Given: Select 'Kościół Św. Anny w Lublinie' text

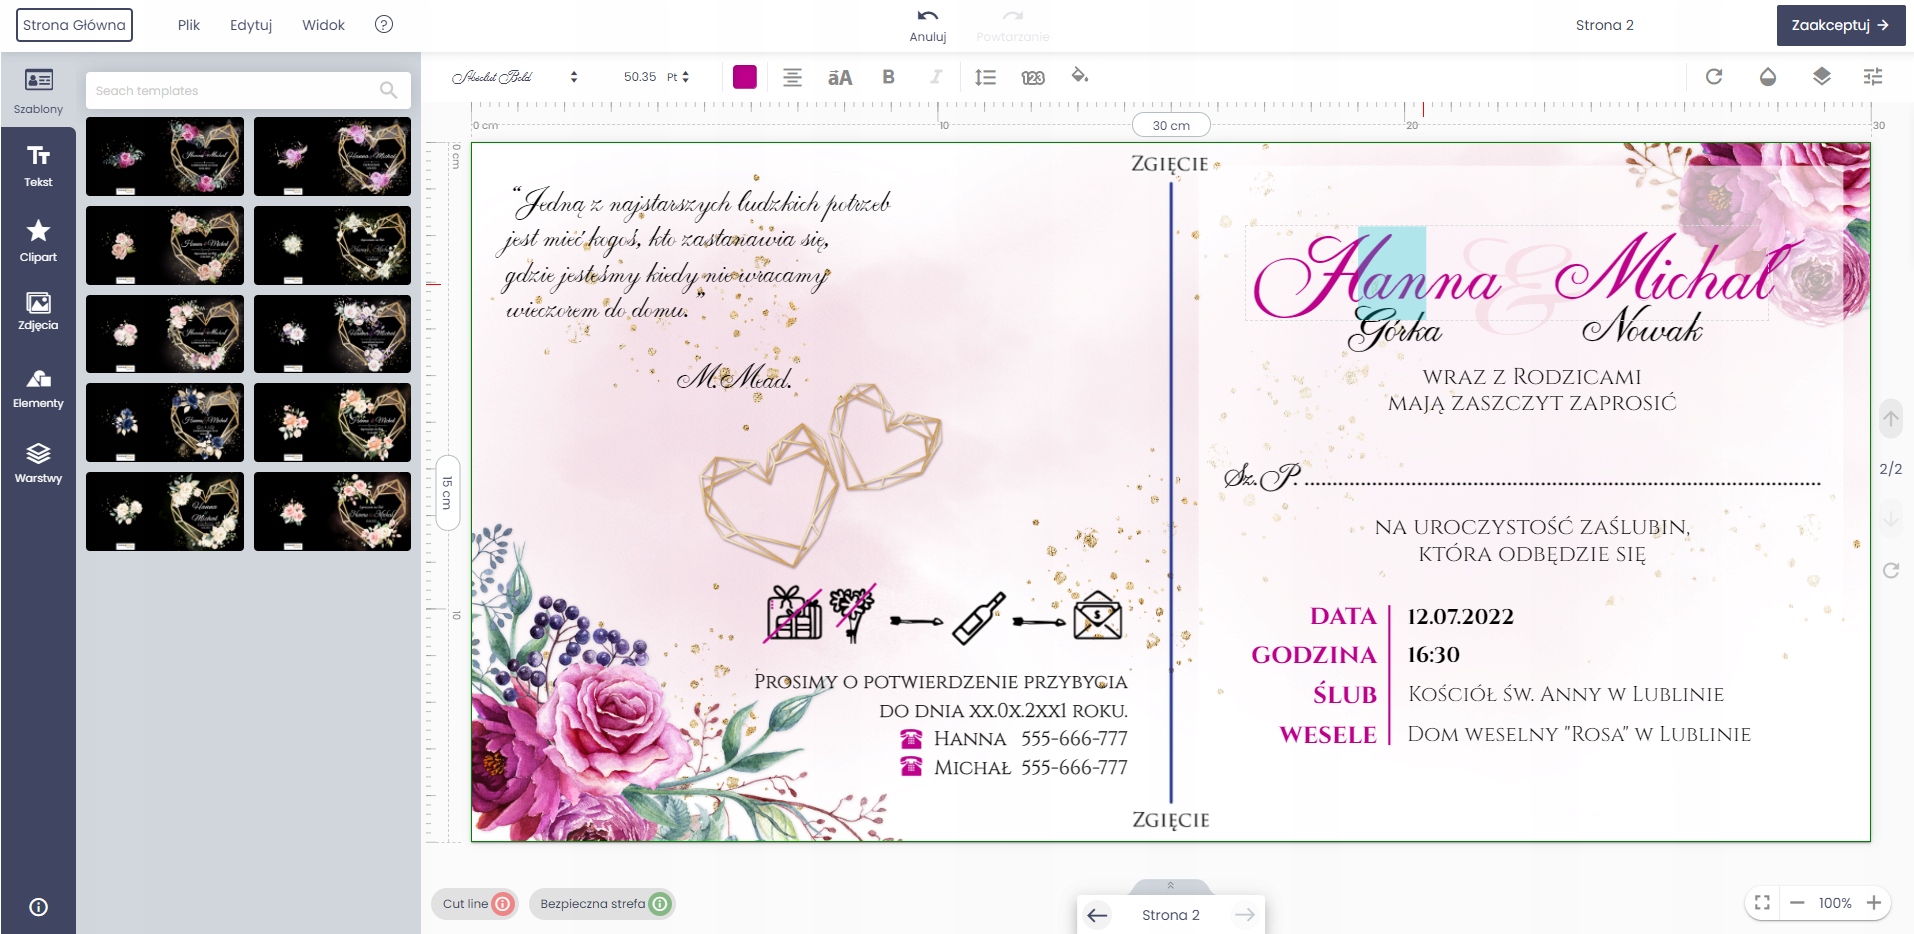Looking at the screenshot, I should pyautogui.click(x=1565, y=694).
